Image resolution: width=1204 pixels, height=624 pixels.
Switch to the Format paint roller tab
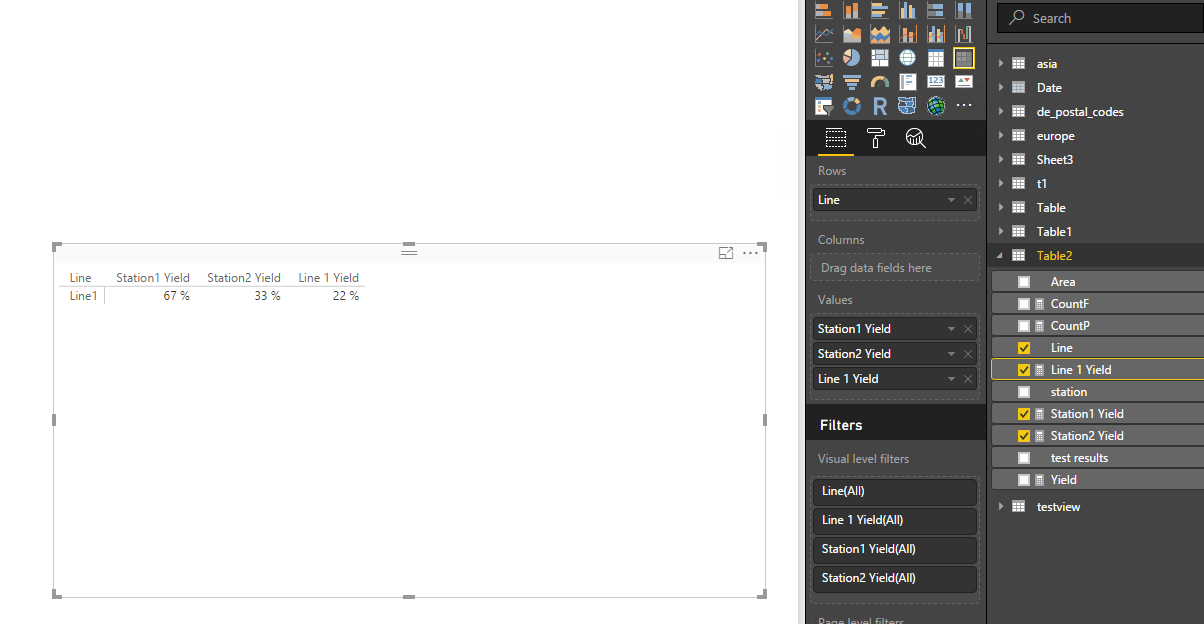tap(876, 138)
